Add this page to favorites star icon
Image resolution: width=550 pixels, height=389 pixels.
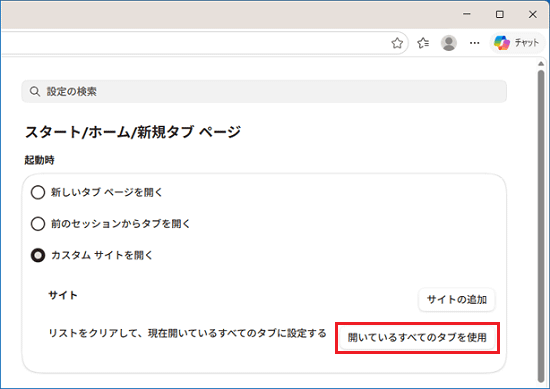tap(397, 43)
